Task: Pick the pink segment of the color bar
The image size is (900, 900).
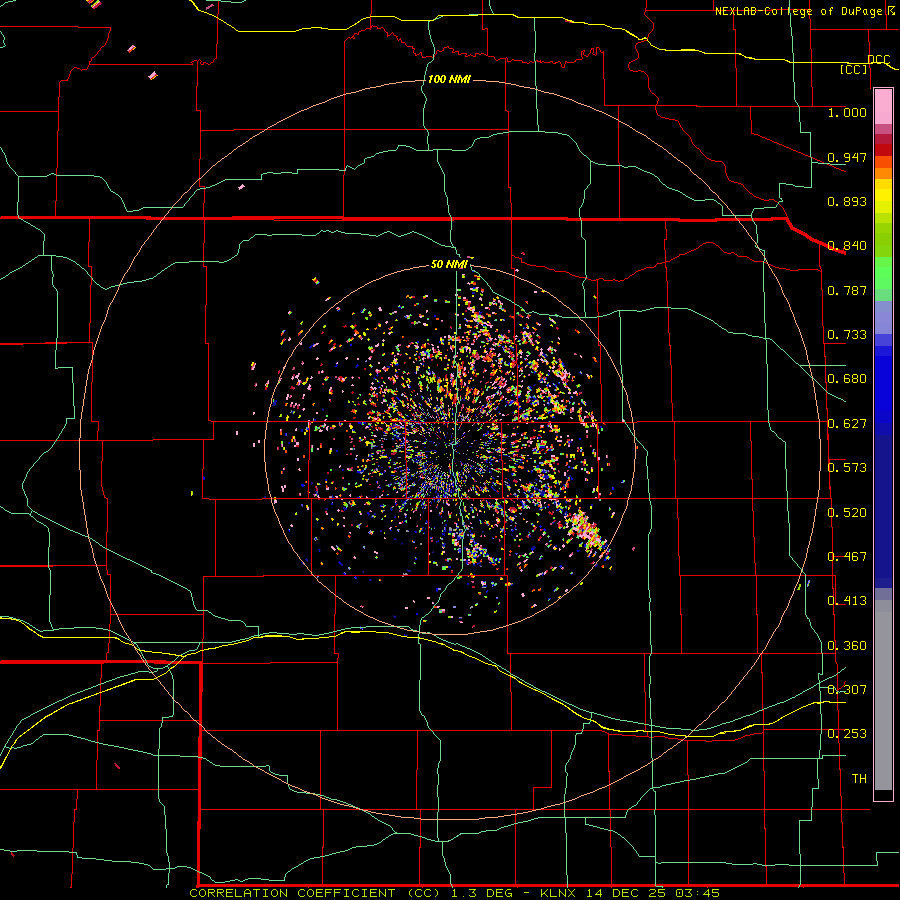Action: pos(883,106)
